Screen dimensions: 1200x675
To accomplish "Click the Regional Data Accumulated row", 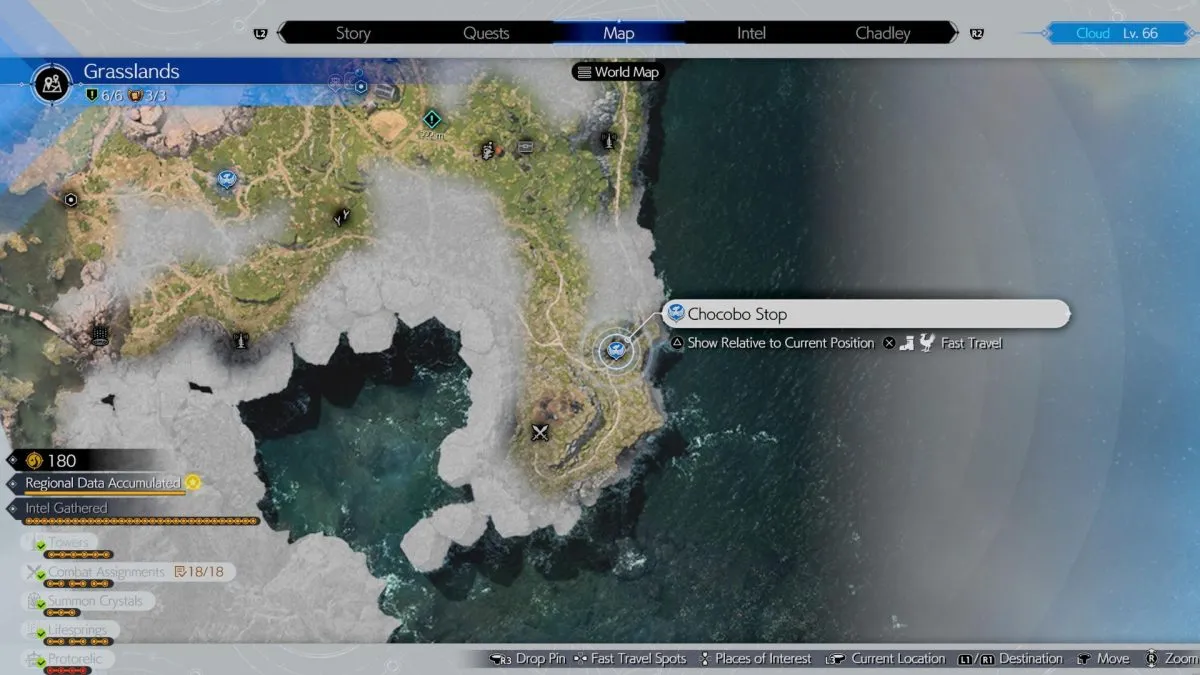I will pos(104,484).
